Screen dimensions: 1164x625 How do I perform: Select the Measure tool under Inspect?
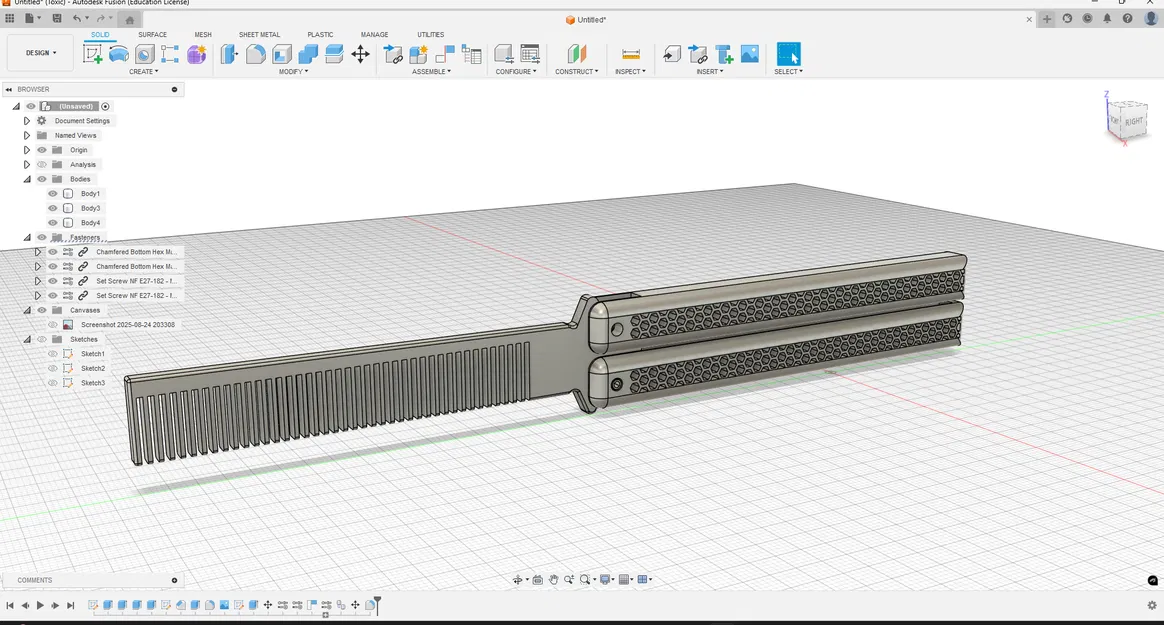click(x=631, y=53)
